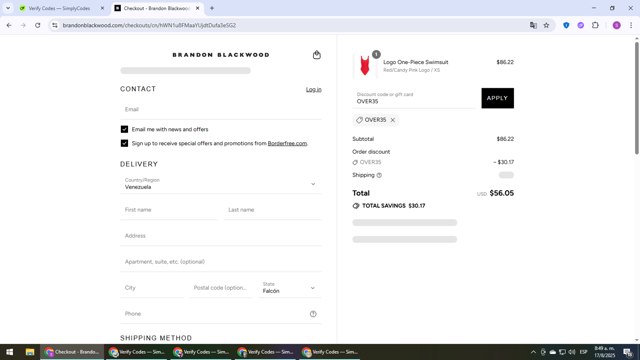Image resolution: width=640 pixels, height=360 pixels.
Task: Open Chrome three-dot menu
Action: pos(631,25)
